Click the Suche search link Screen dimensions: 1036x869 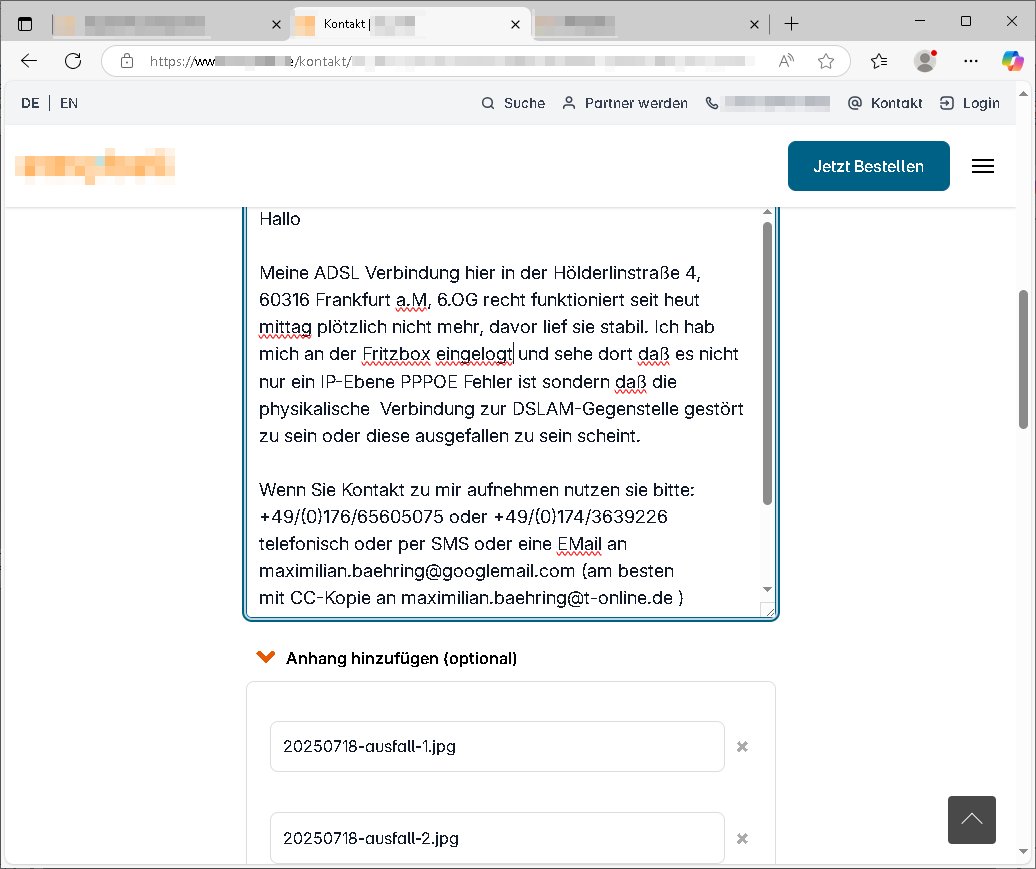coord(514,103)
